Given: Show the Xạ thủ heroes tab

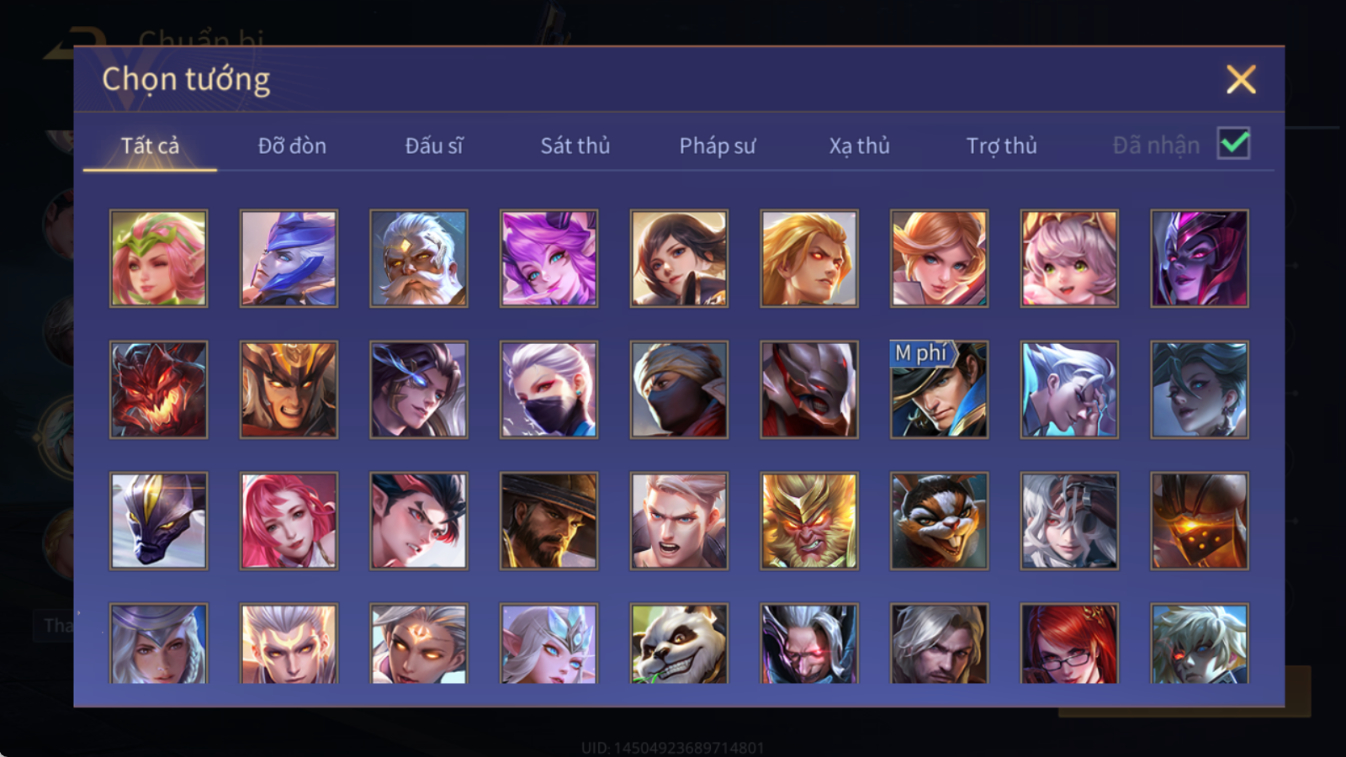Looking at the screenshot, I should (859, 146).
